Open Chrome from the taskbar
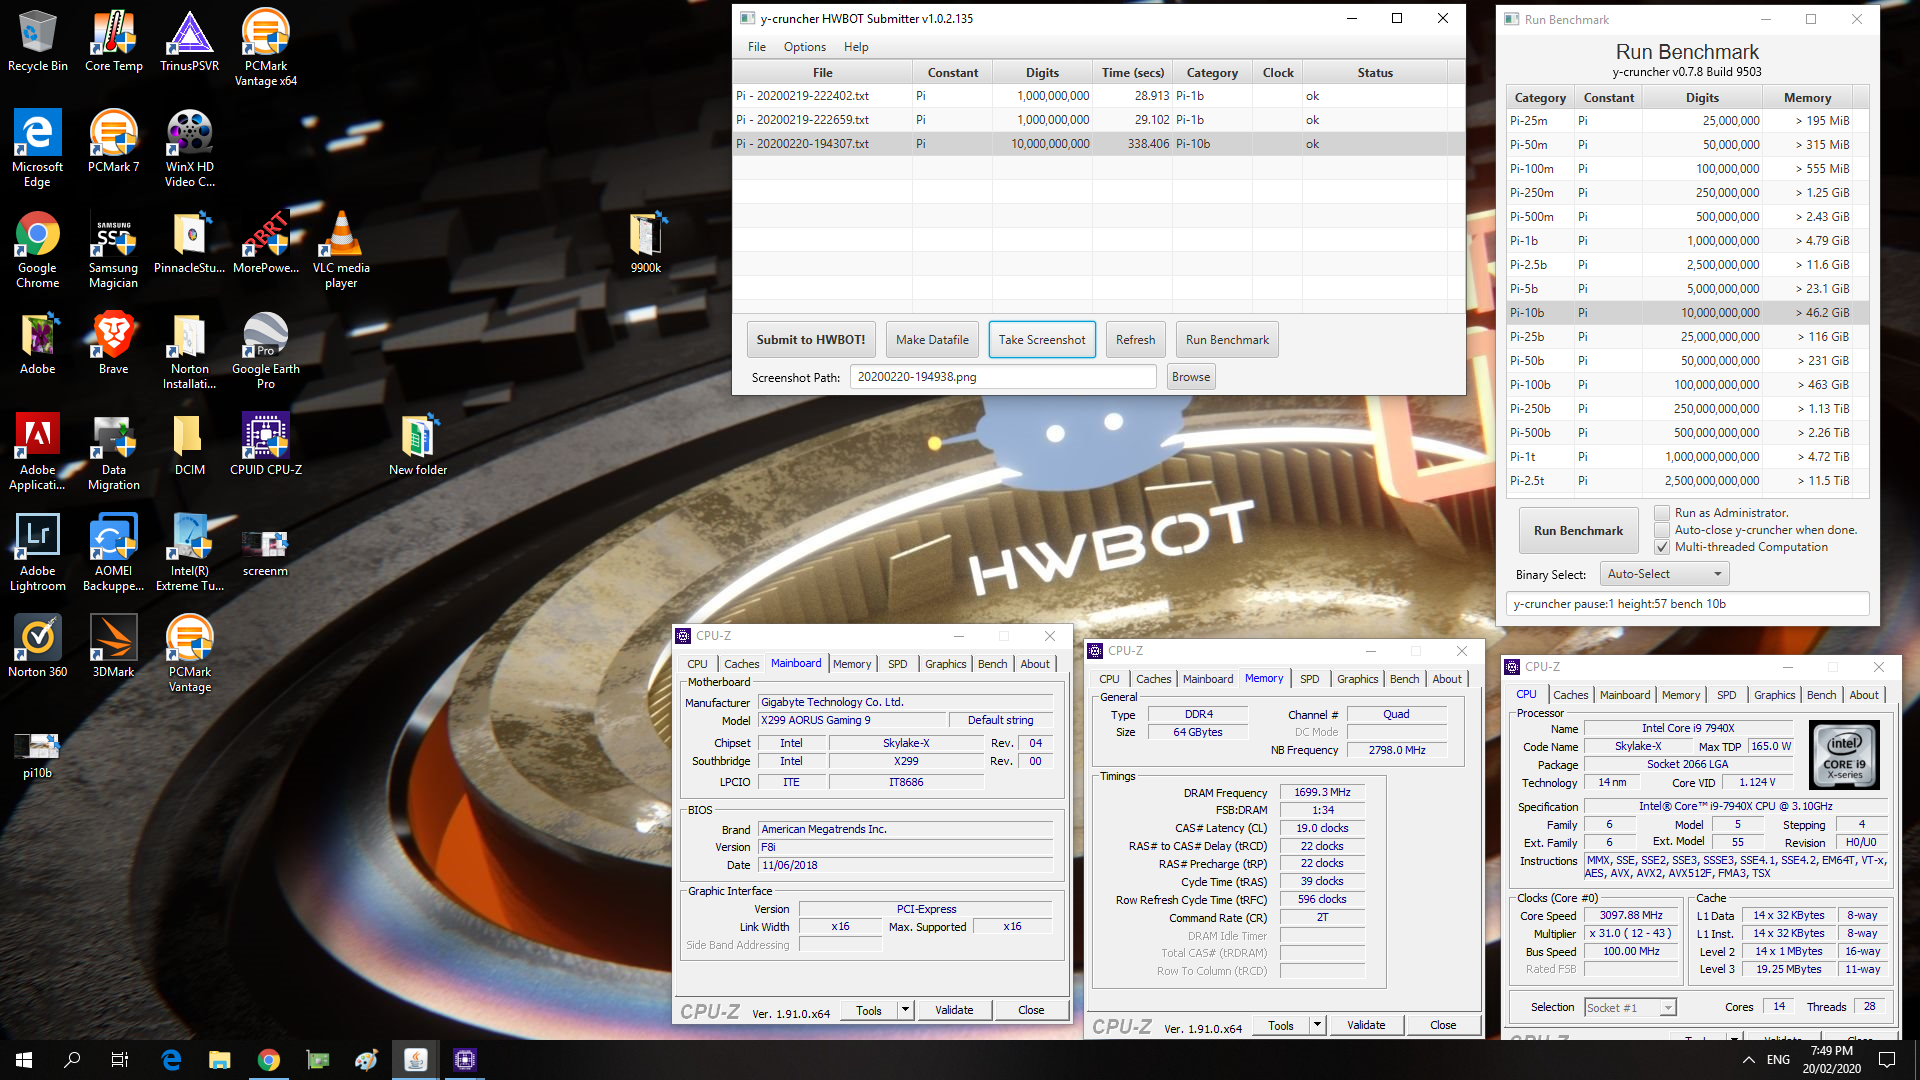1920x1080 pixels. click(269, 1060)
